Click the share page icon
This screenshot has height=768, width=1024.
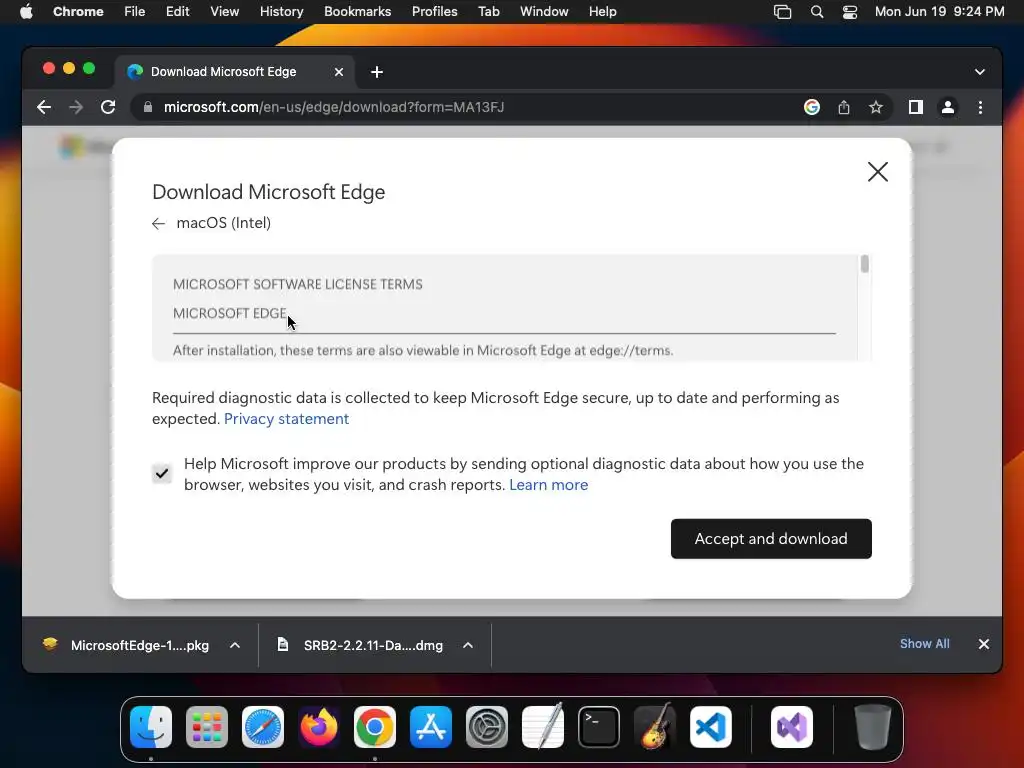(x=844, y=107)
